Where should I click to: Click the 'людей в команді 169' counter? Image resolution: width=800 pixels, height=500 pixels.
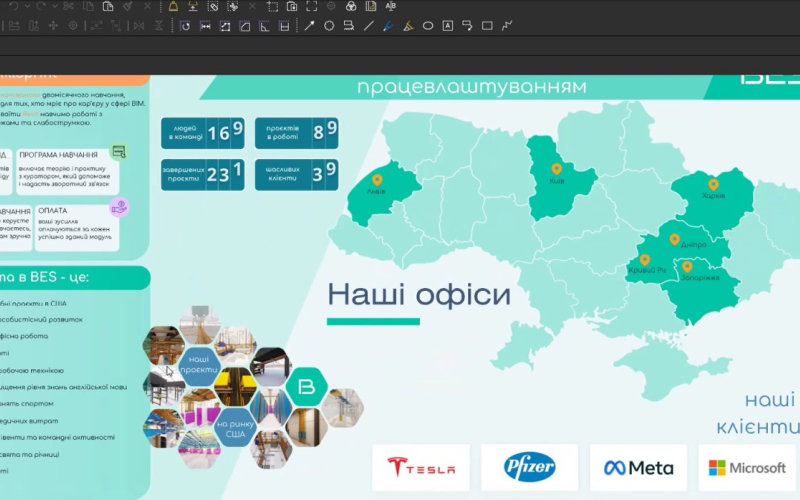pyautogui.click(x=203, y=133)
